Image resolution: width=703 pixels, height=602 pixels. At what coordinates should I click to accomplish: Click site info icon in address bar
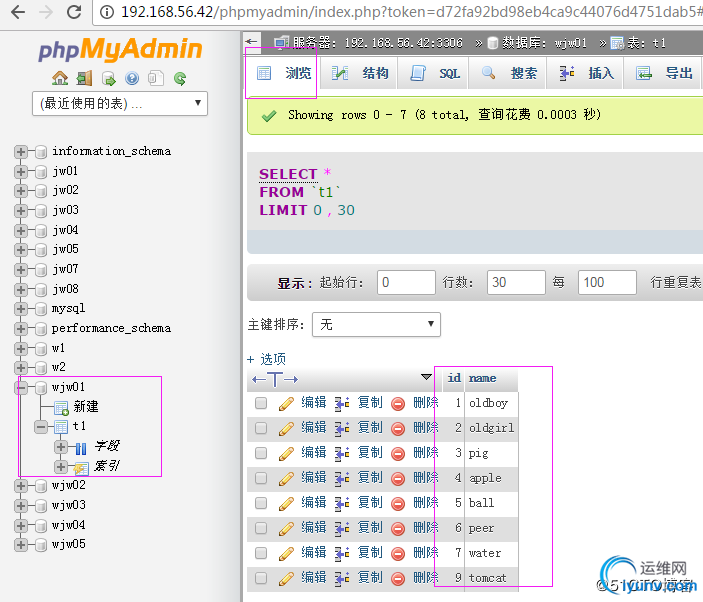[106, 12]
